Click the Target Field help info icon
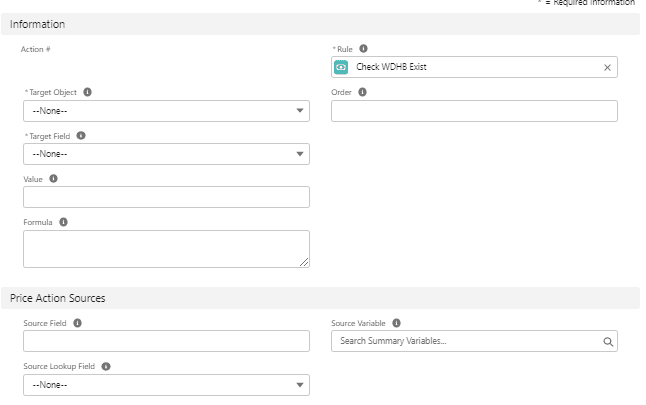Image resolution: width=646 pixels, height=405 pixels. (81, 135)
